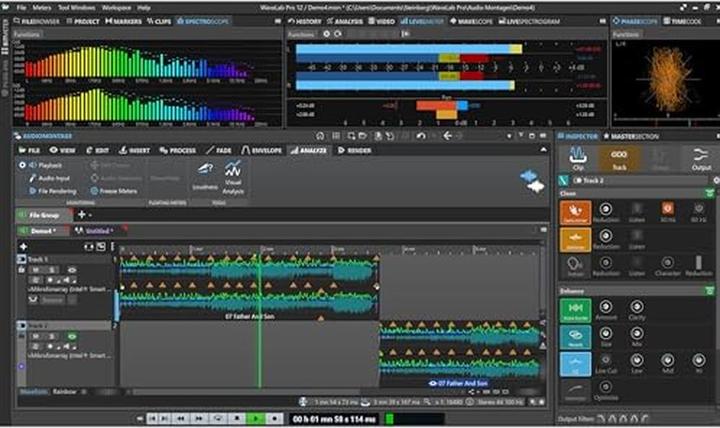Screen dimensions: 720x428
Task: Click the Maximizer Optimize knob
Action: coord(606,387)
